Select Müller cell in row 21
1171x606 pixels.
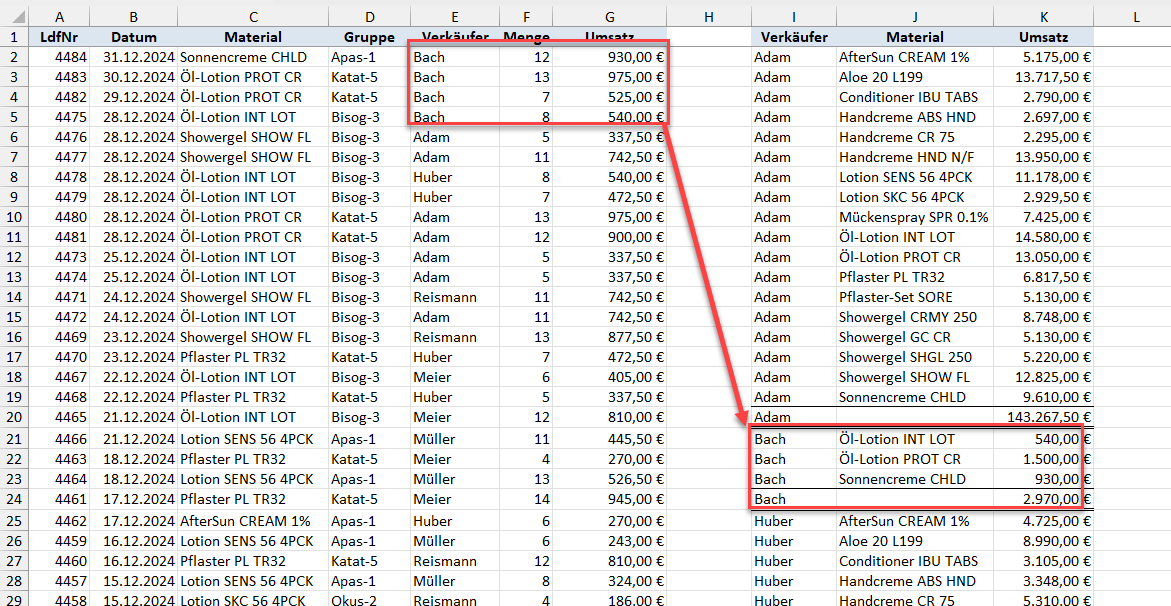(x=454, y=439)
